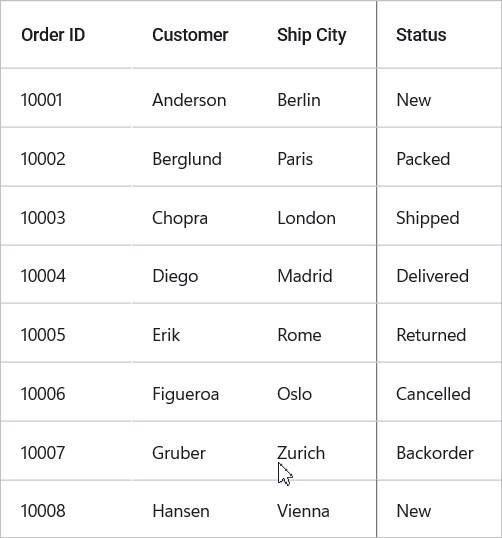Select the Diego customer cell

tap(194, 274)
